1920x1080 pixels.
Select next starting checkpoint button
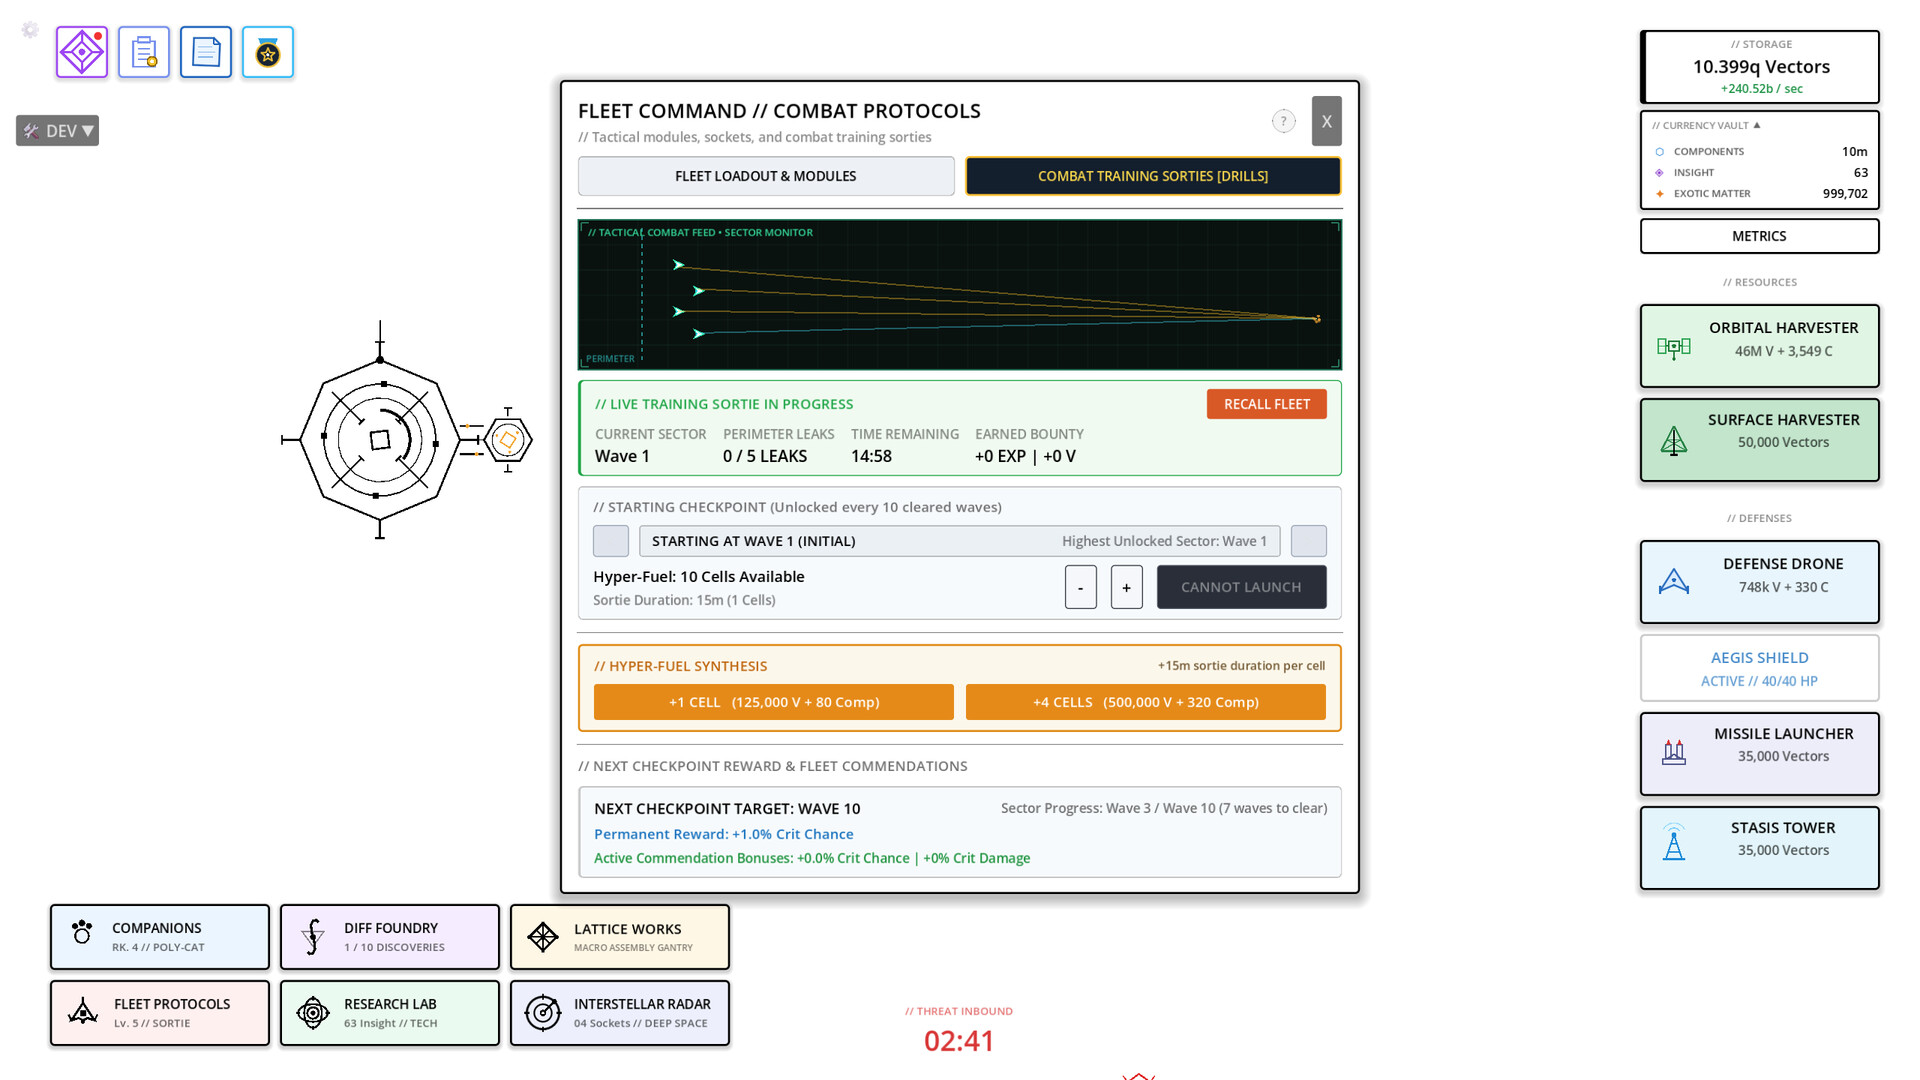[x=1309, y=541]
